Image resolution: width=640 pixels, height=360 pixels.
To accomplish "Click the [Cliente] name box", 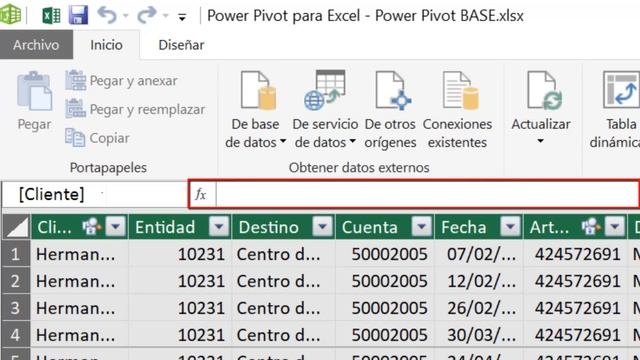I will (94, 194).
